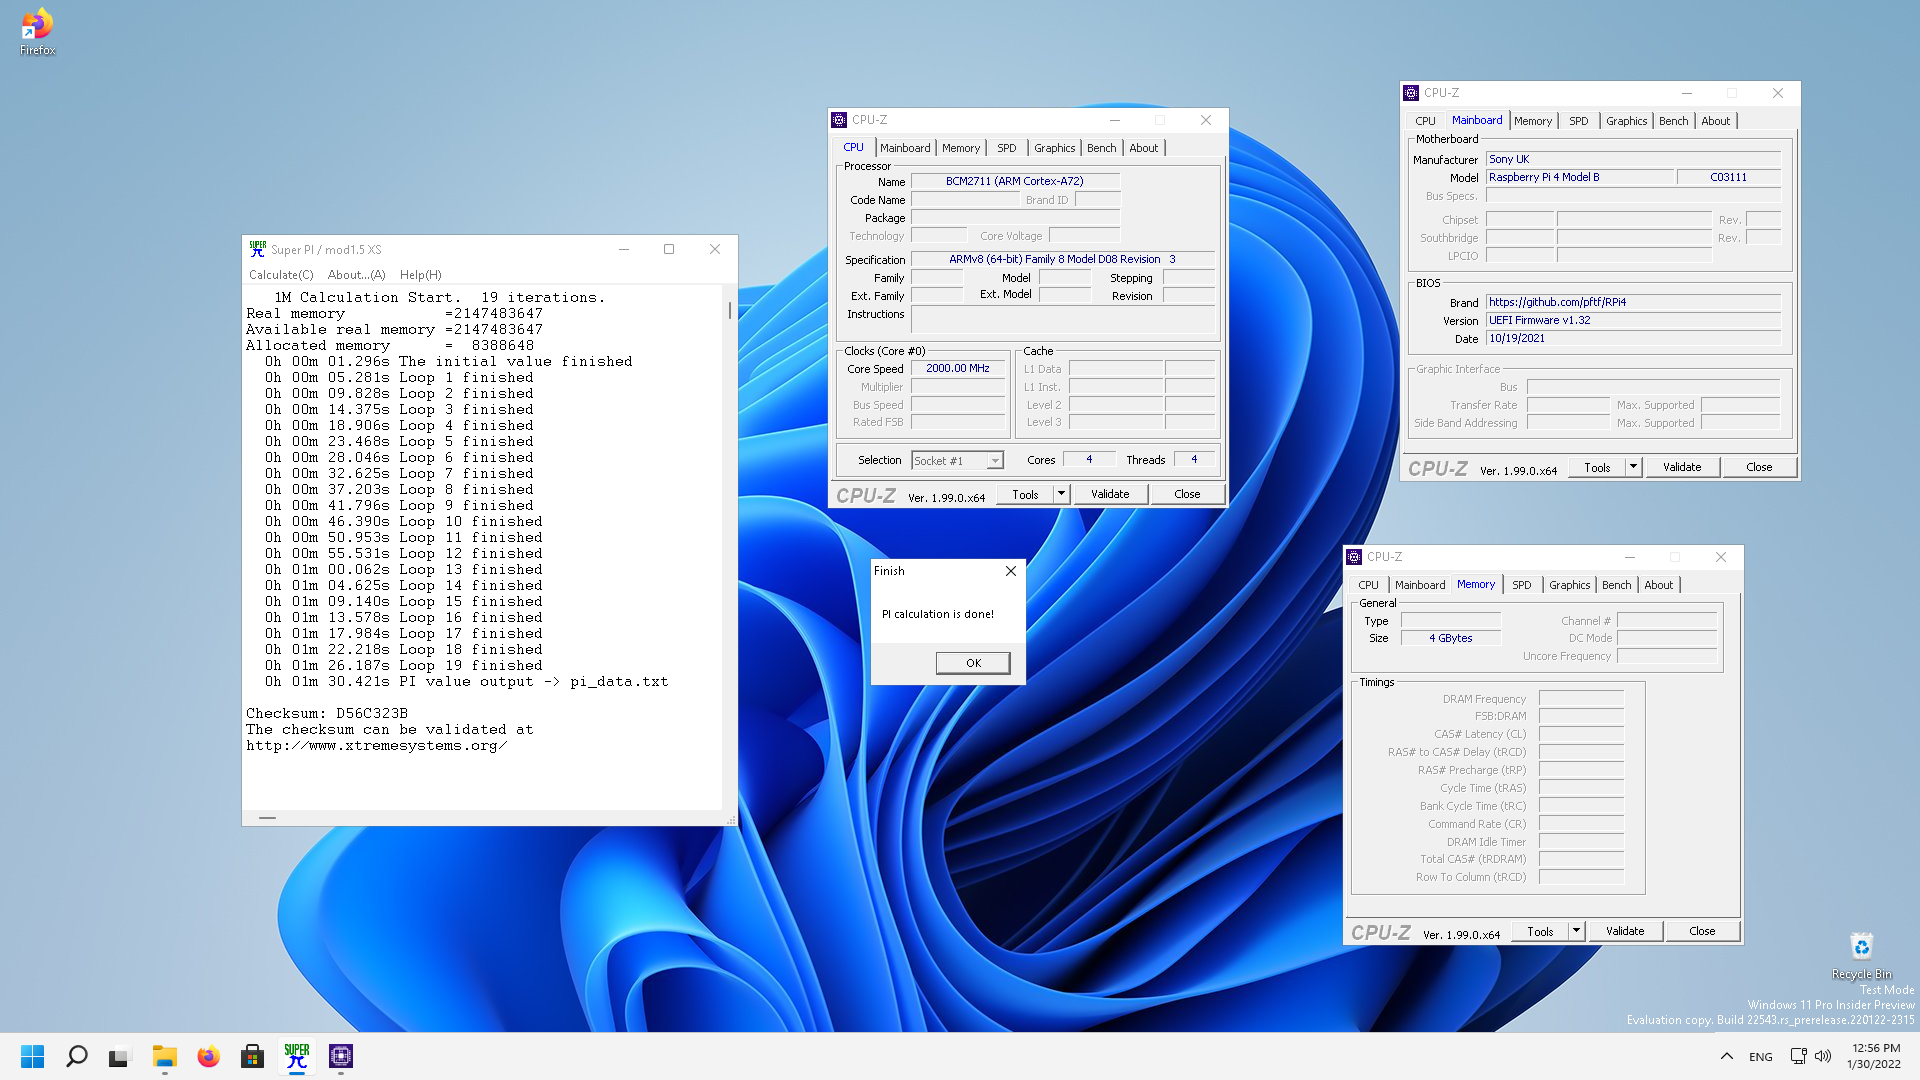
Task: Select the About tab in the CPU window
Action: [x=1144, y=148]
